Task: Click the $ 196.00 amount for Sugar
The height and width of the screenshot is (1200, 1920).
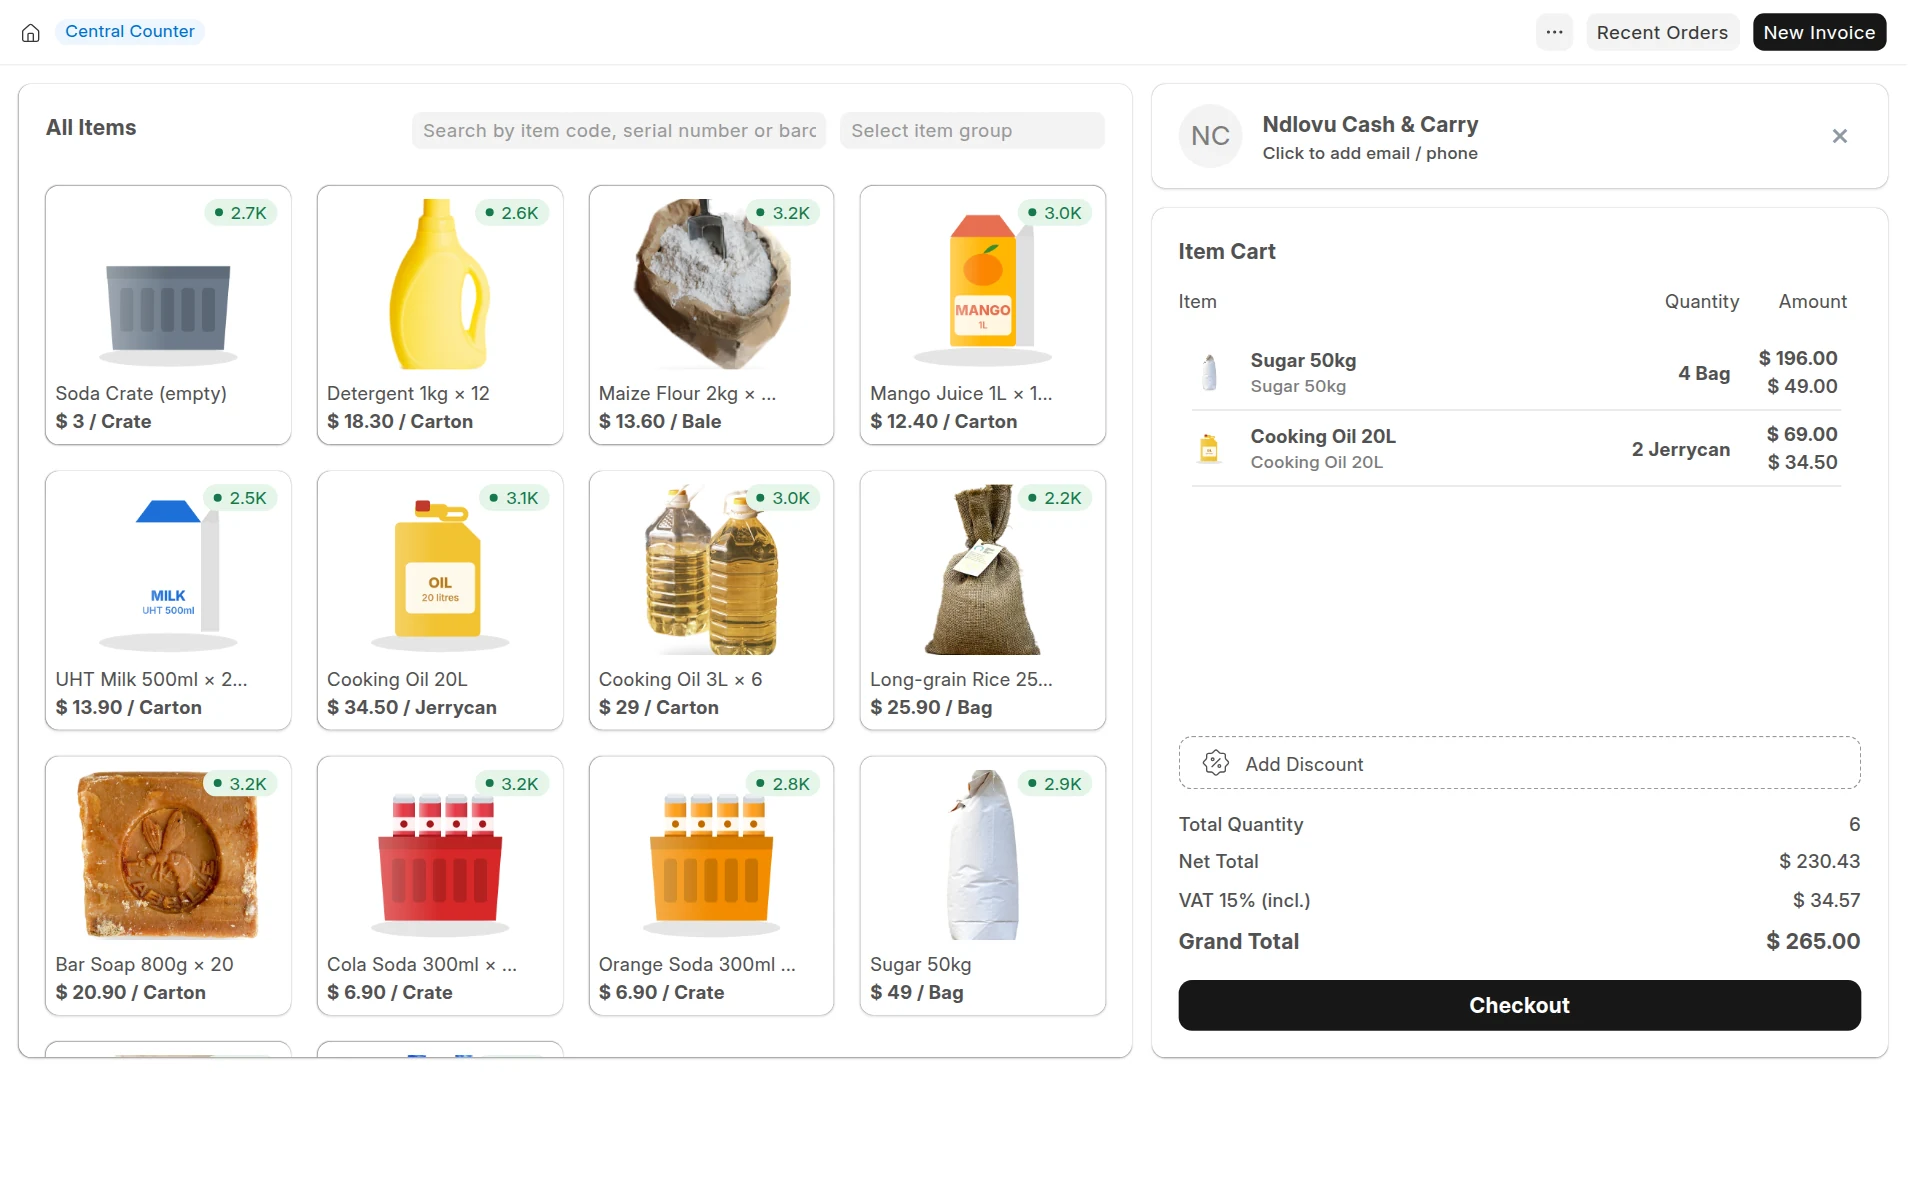Action: click(1798, 358)
